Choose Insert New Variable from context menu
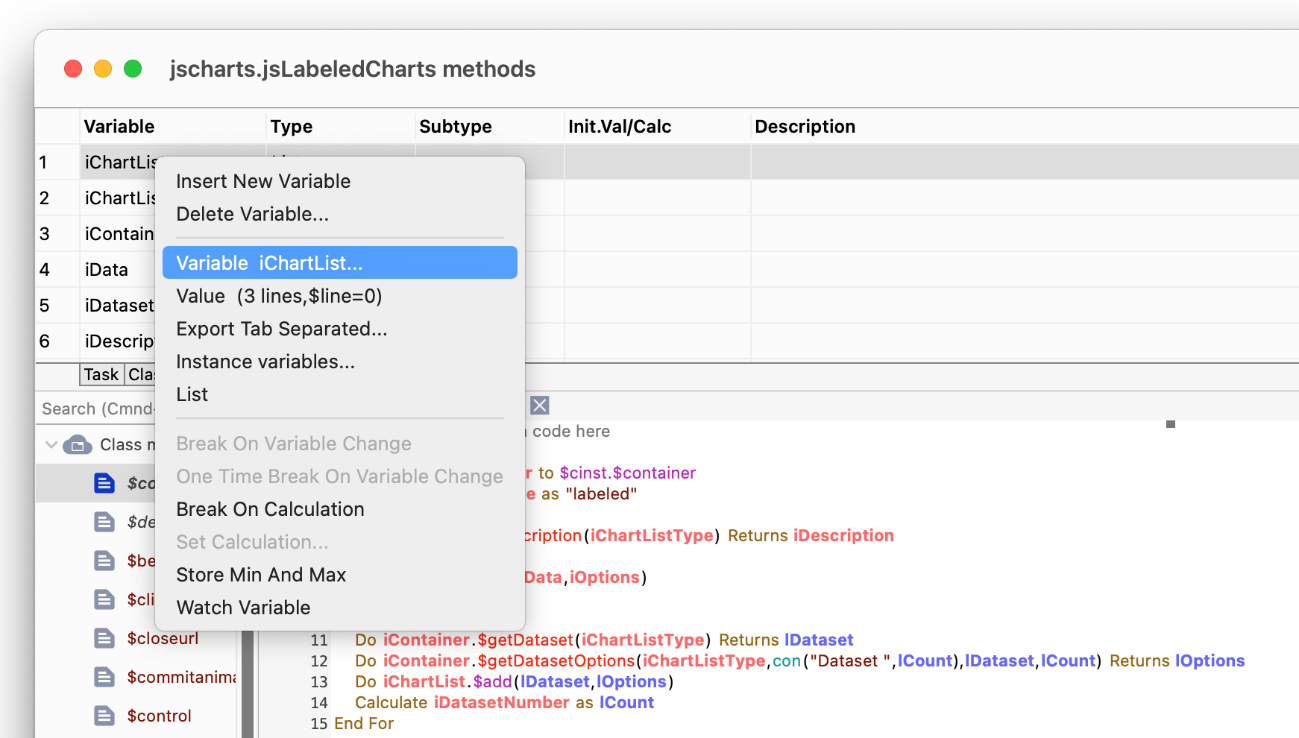The image size is (1299, 738). [x=263, y=181]
